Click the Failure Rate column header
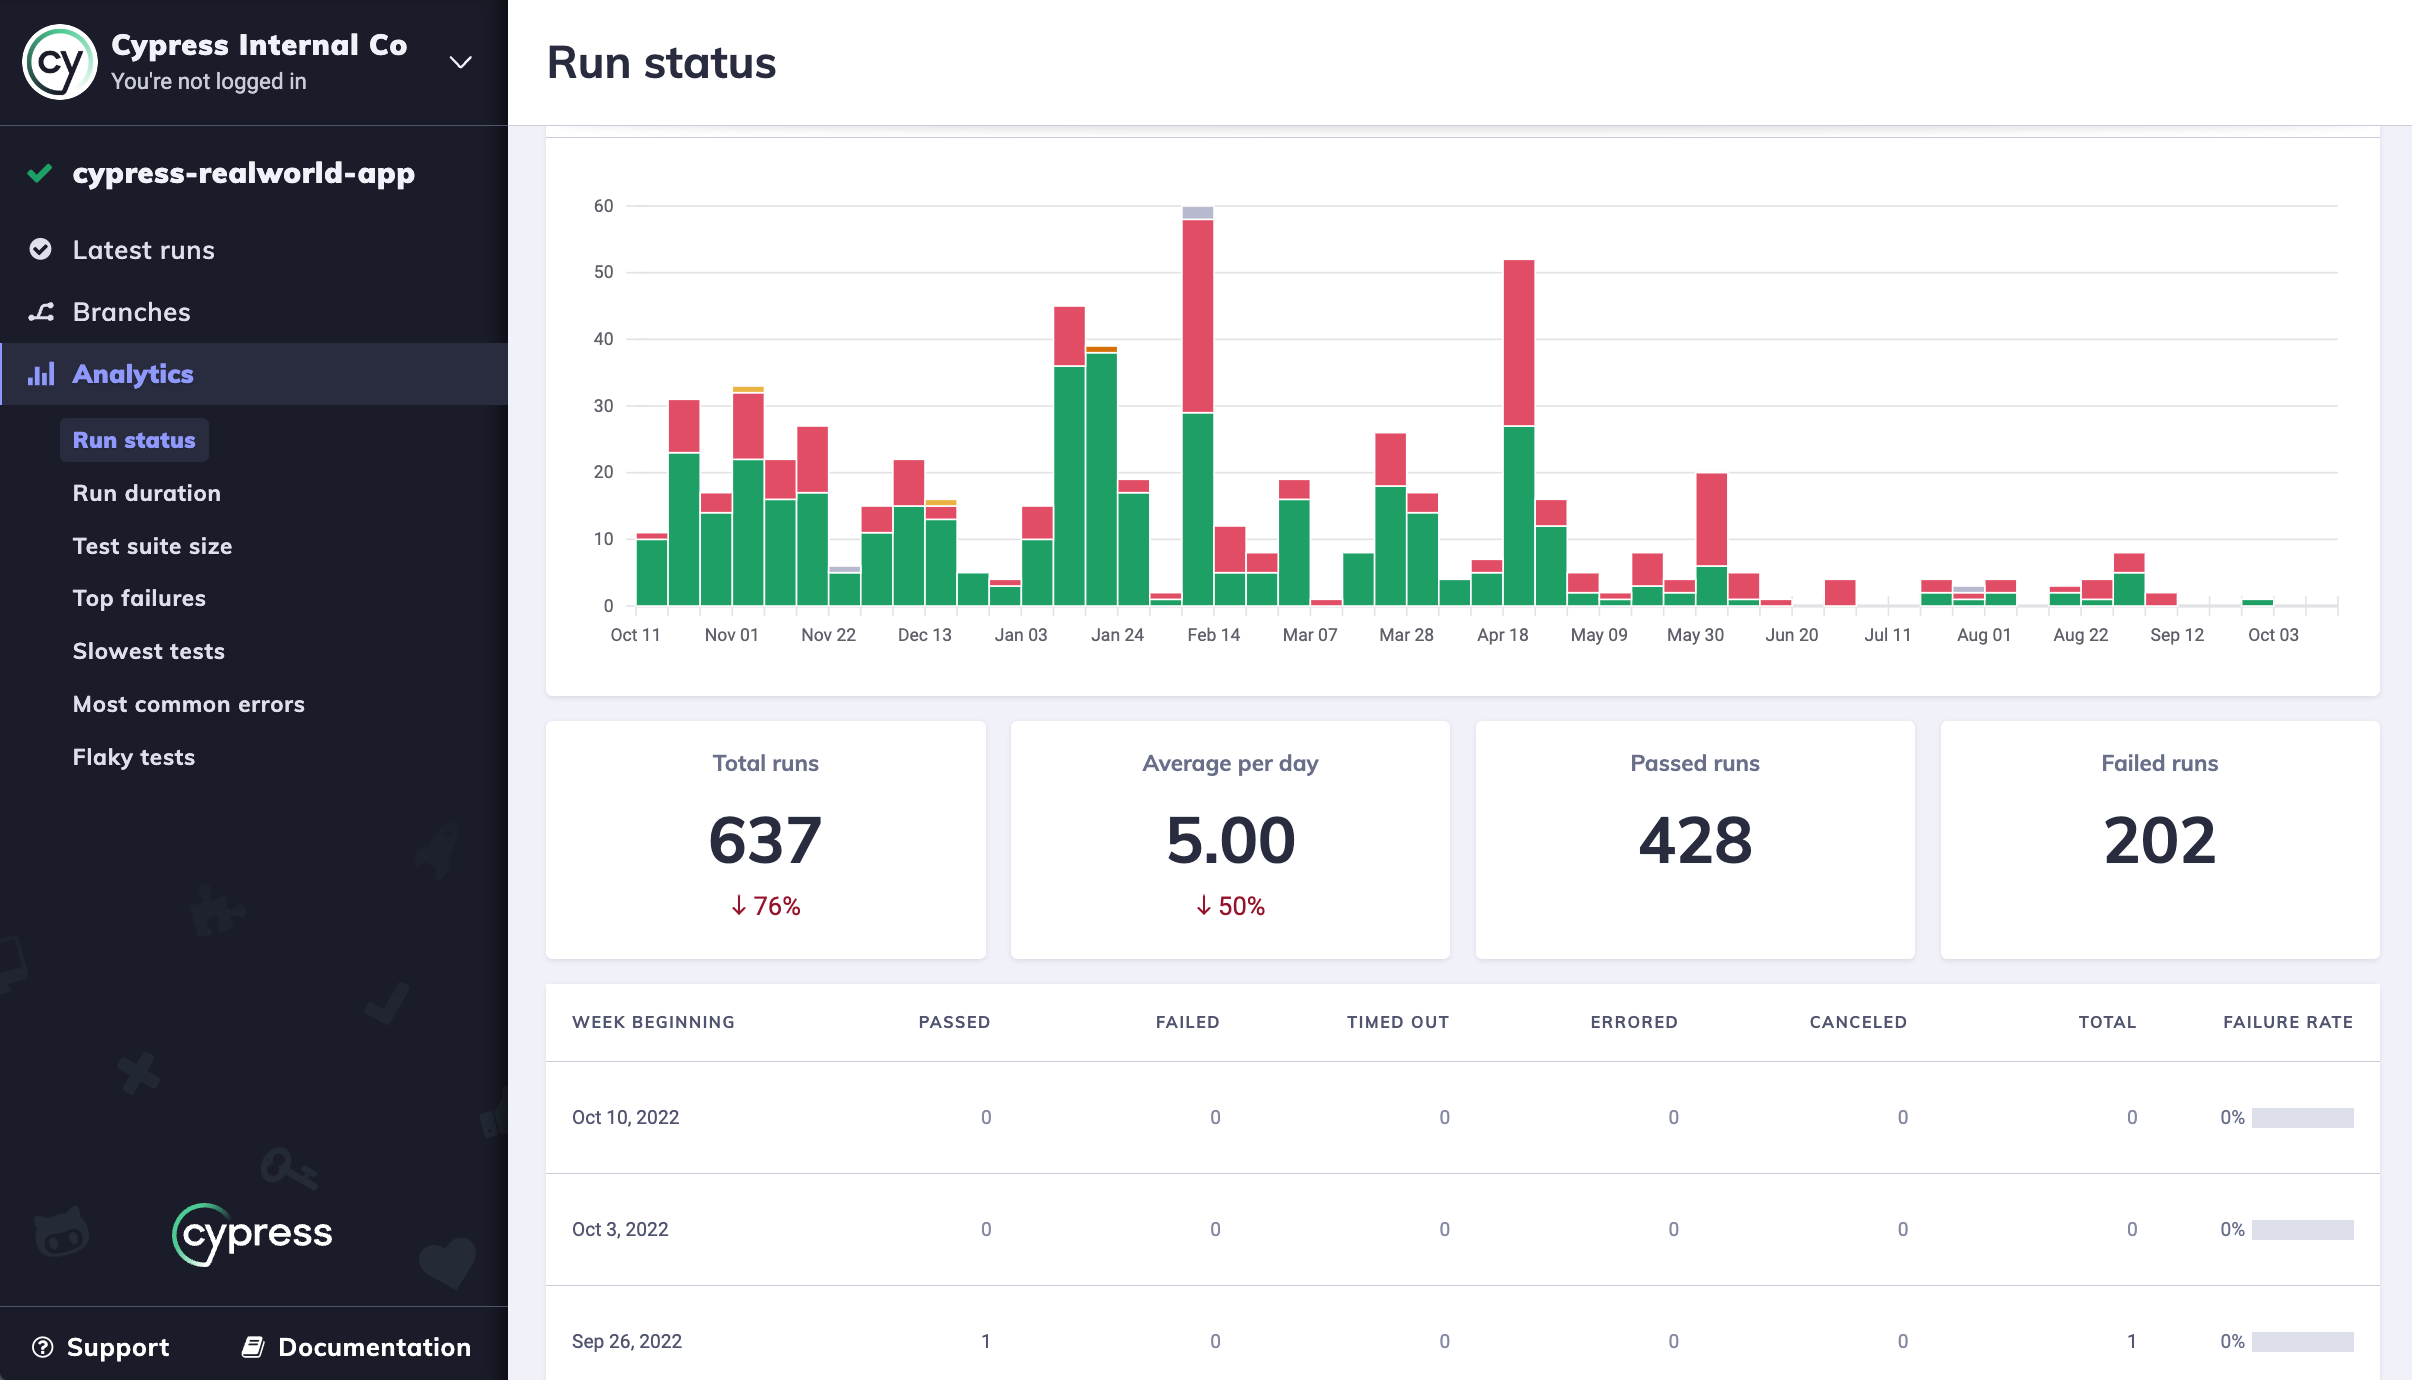2412x1380 pixels. click(x=2287, y=1022)
